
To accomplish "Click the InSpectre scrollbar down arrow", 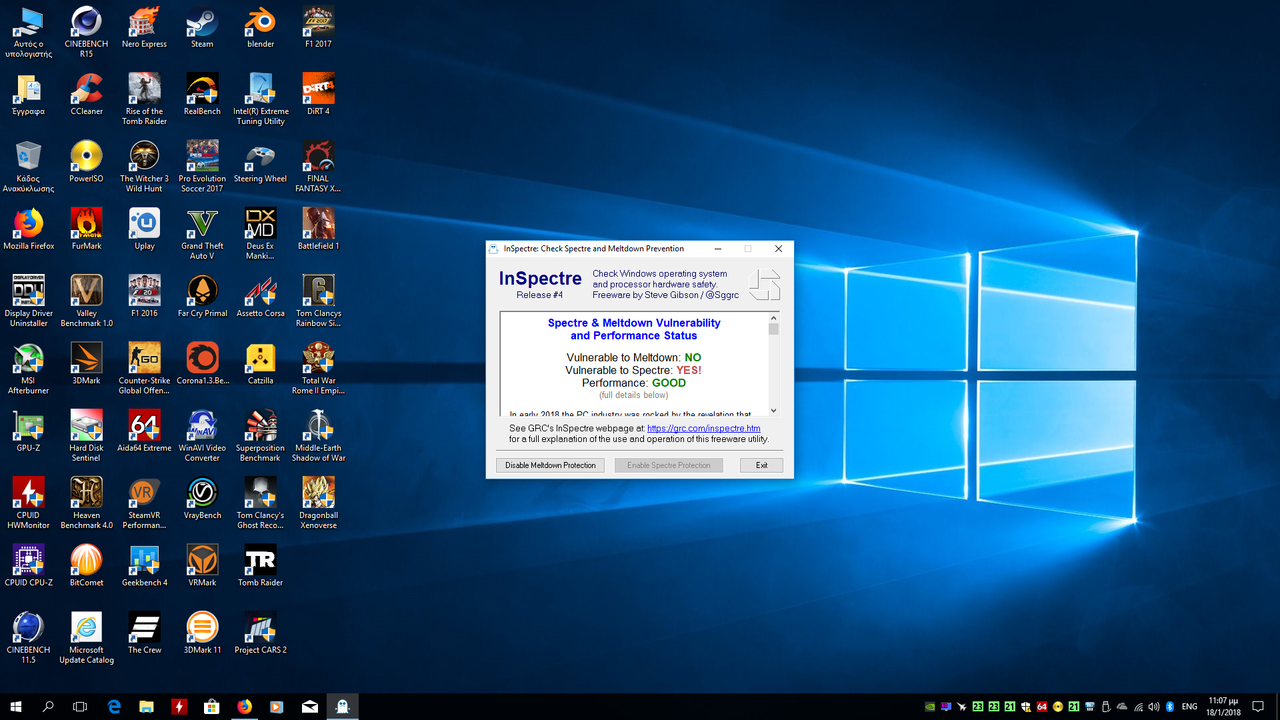I will [x=773, y=410].
